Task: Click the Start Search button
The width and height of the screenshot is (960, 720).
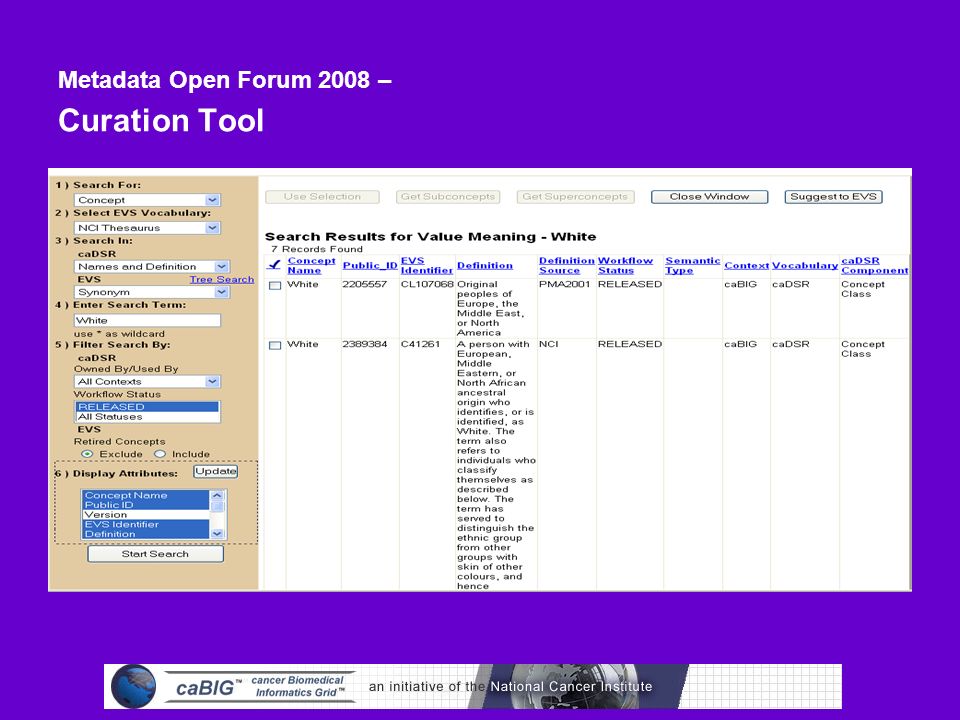Action: click(x=156, y=553)
